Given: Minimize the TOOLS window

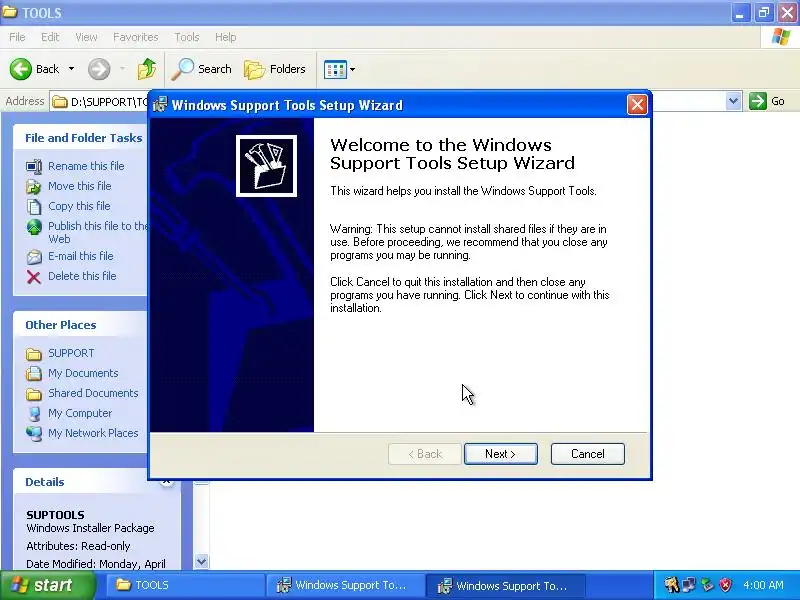Looking at the screenshot, I should [740, 12].
